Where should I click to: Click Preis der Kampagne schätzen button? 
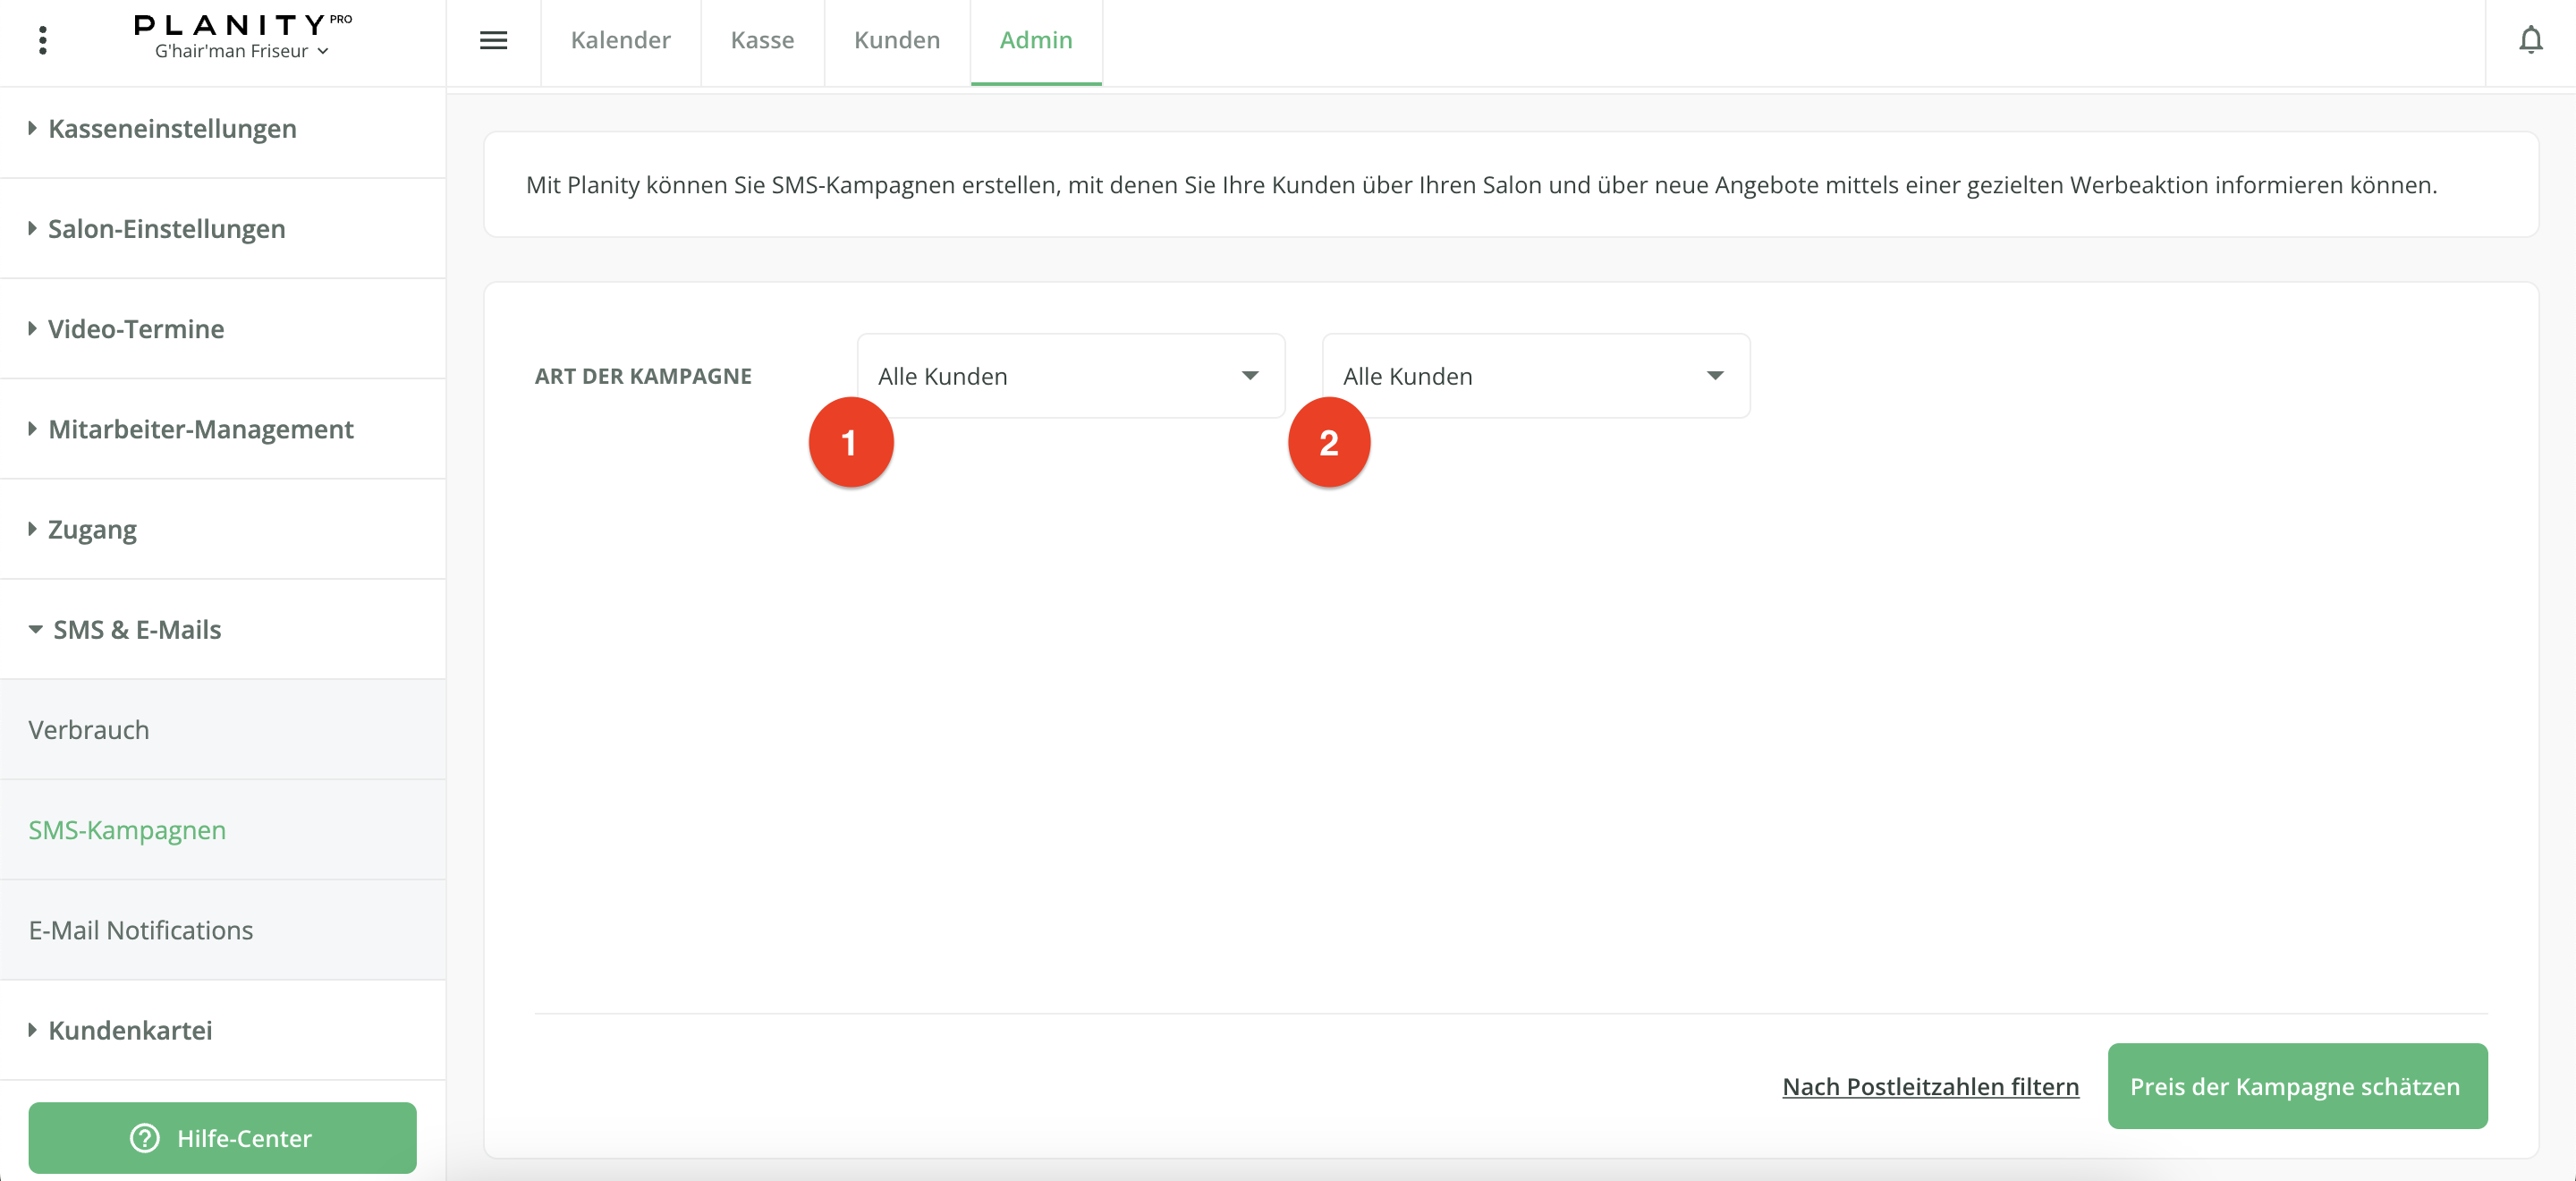point(2296,1086)
